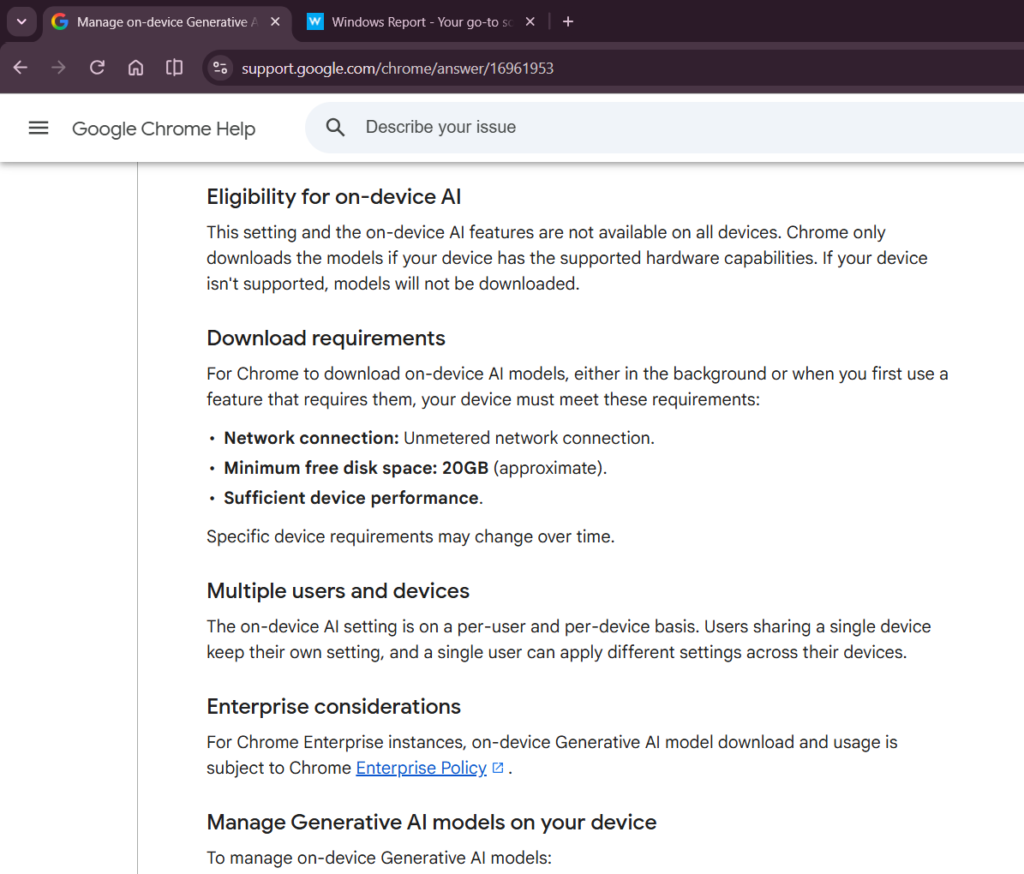The image size is (1024, 874).
Task: Click the search magnifier icon
Action: 335,127
